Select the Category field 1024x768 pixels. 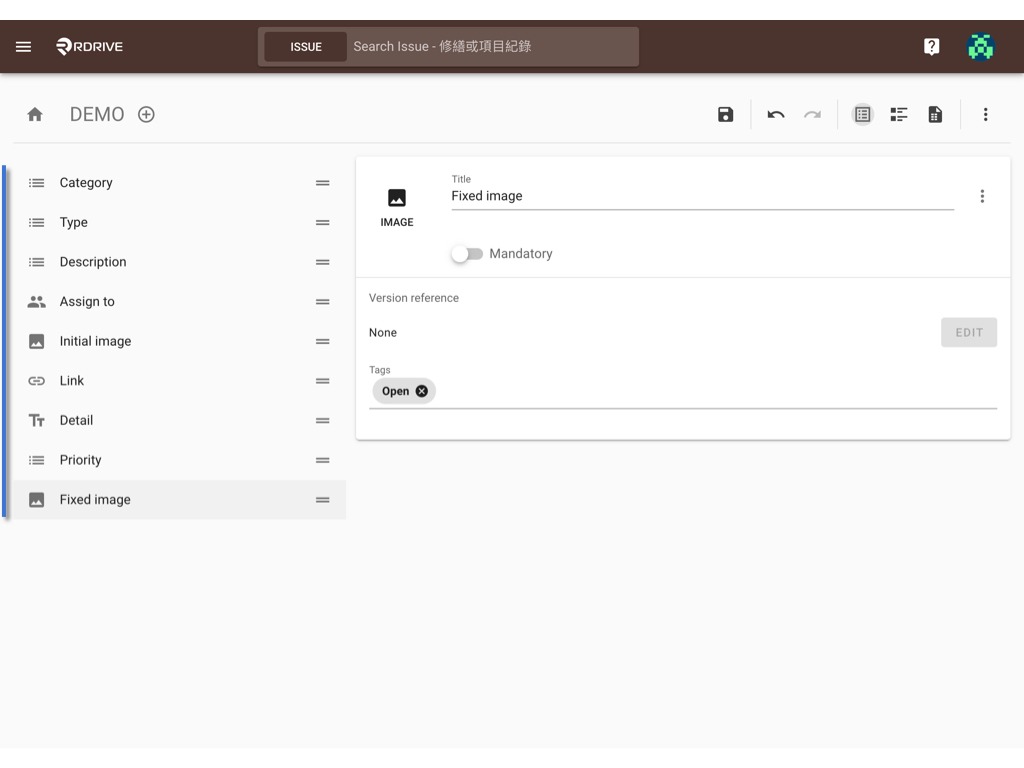179,183
